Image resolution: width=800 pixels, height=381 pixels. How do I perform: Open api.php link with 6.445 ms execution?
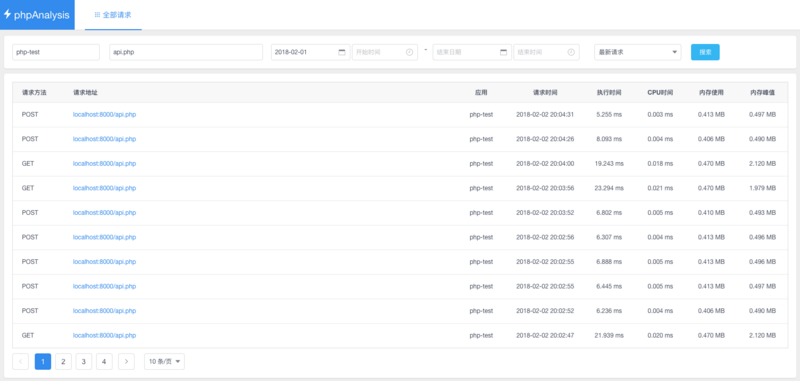(x=105, y=287)
